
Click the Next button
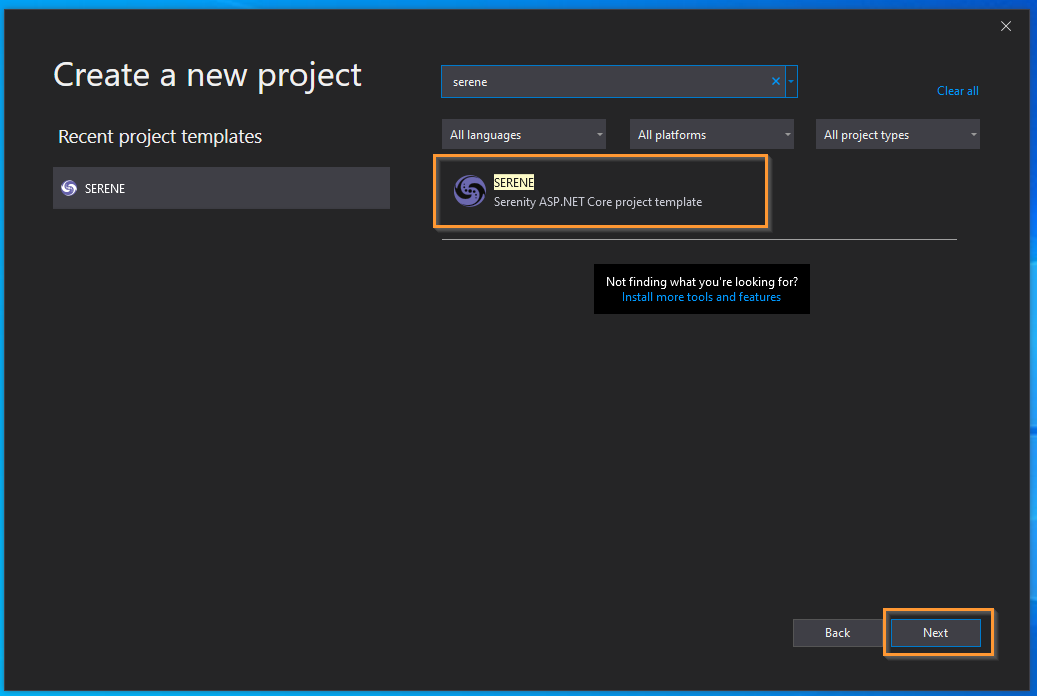coord(936,633)
